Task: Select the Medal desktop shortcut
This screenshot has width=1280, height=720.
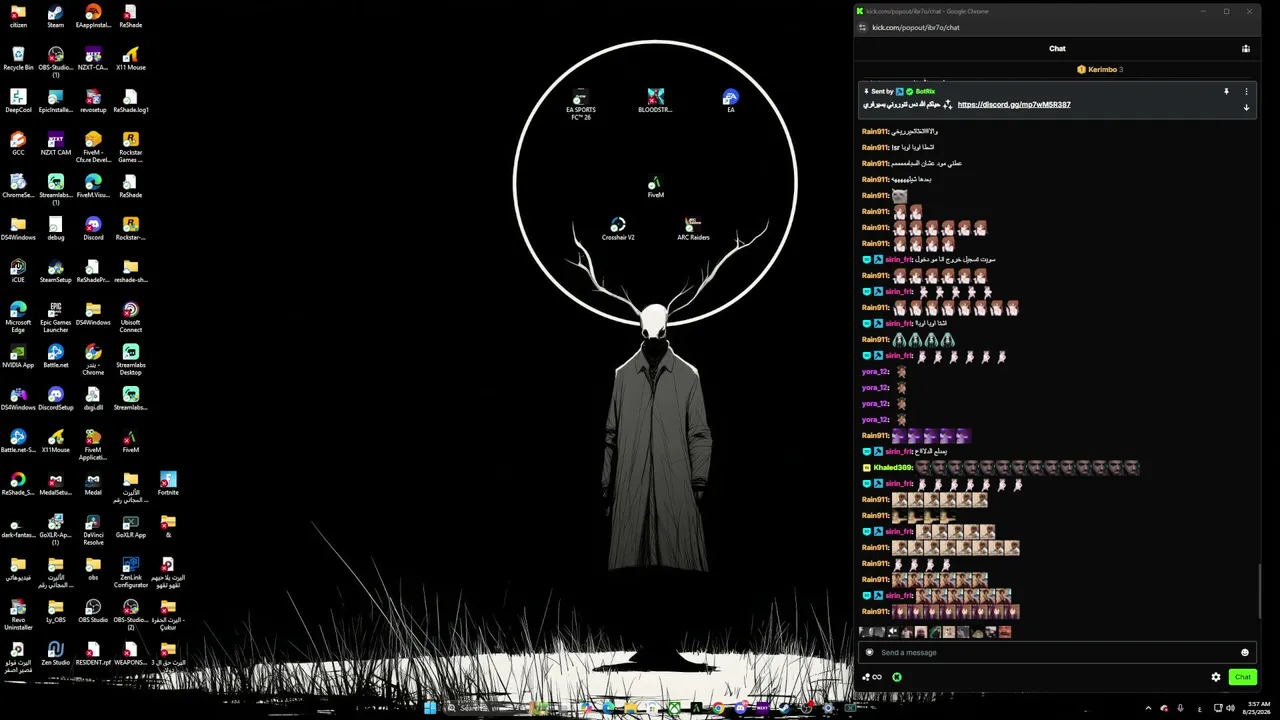Action: [x=93, y=484]
